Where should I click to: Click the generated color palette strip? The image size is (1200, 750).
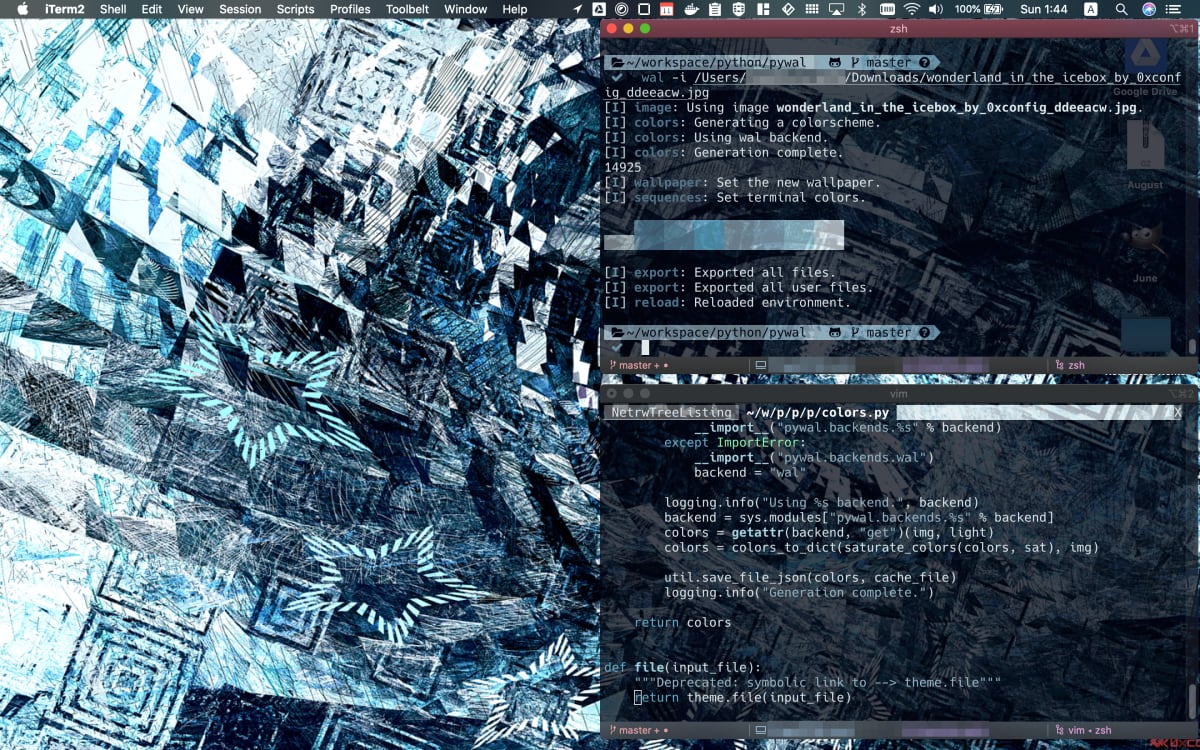click(724, 235)
